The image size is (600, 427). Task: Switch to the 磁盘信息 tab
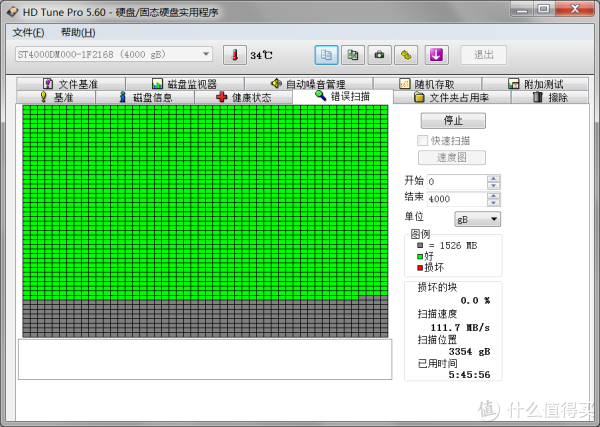pos(145,97)
